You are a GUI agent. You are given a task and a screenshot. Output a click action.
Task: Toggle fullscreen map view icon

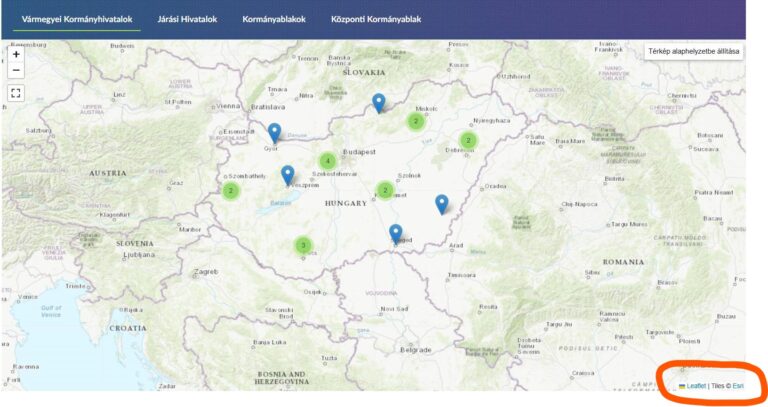[16, 93]
